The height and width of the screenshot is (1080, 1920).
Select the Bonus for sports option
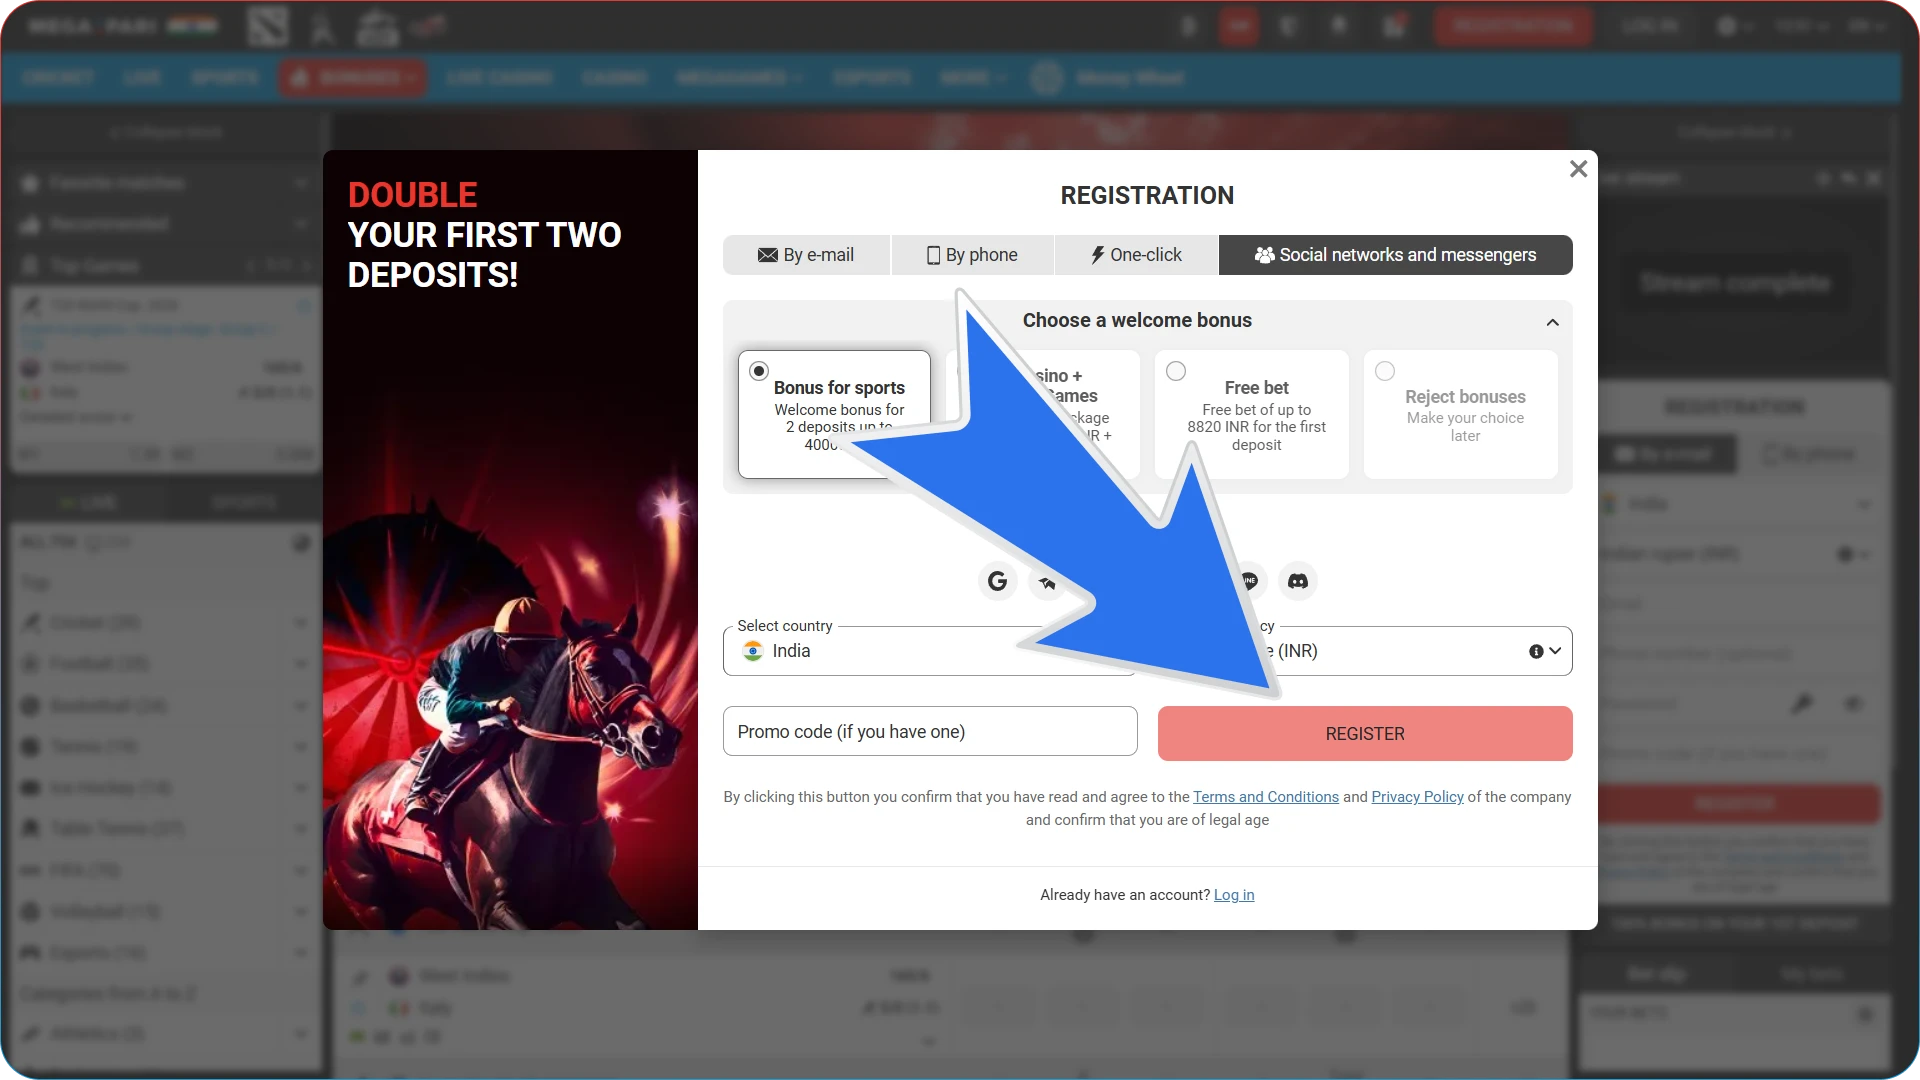pos(759,370)
